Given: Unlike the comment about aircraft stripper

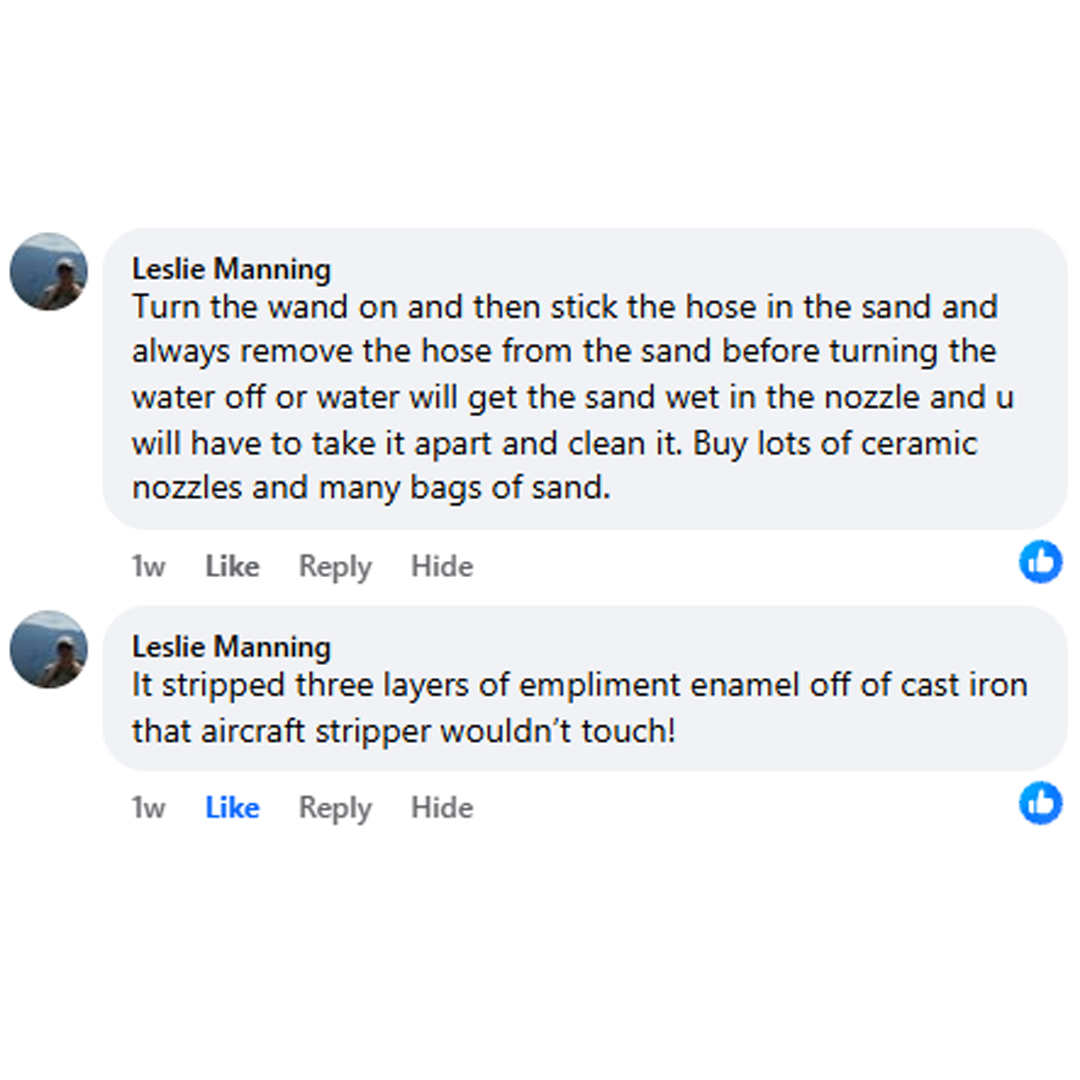Looking at the screenshot, I should (x=232, y=808).
